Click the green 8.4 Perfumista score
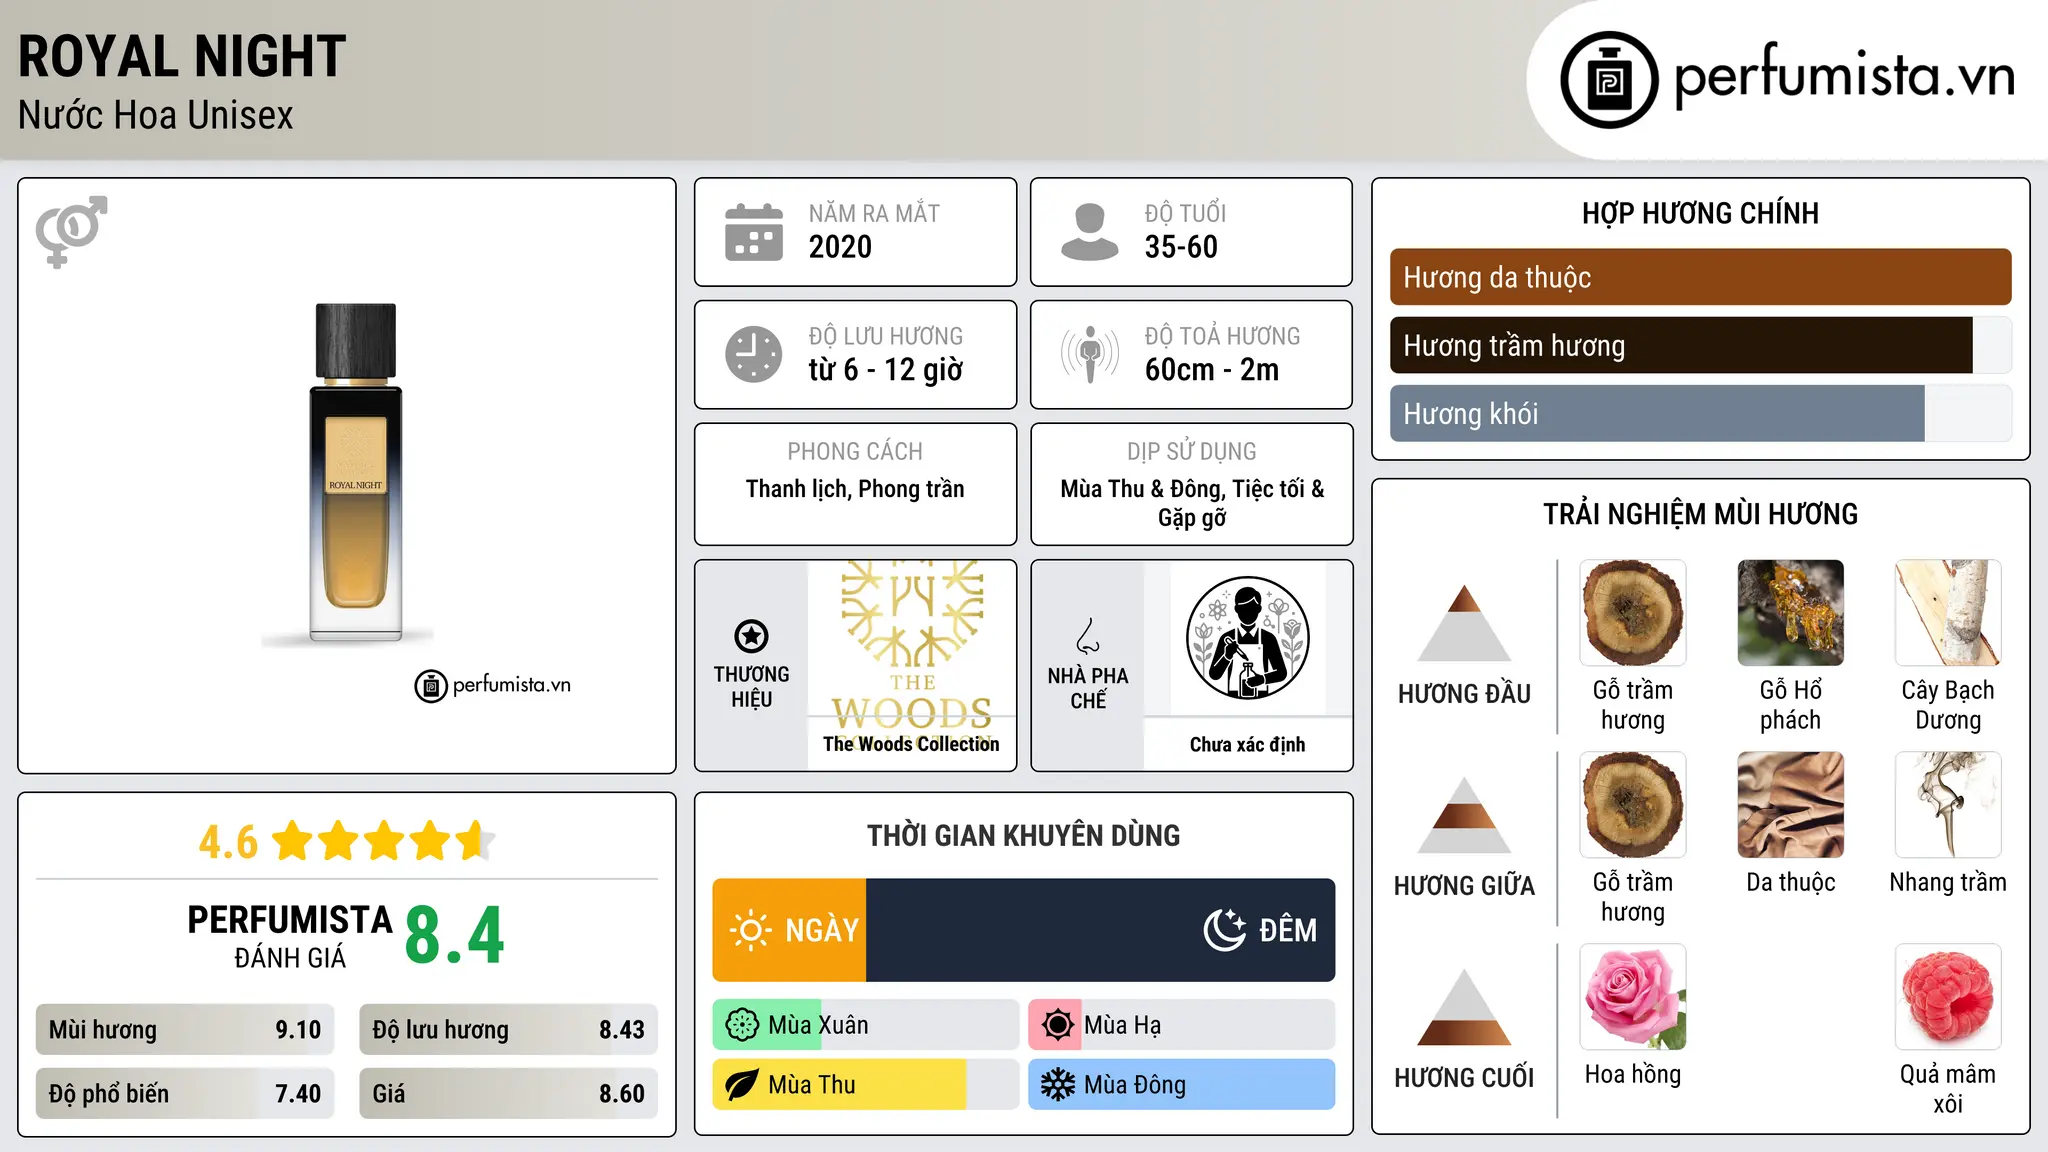 pyautogui.click(x=454, y=936)
